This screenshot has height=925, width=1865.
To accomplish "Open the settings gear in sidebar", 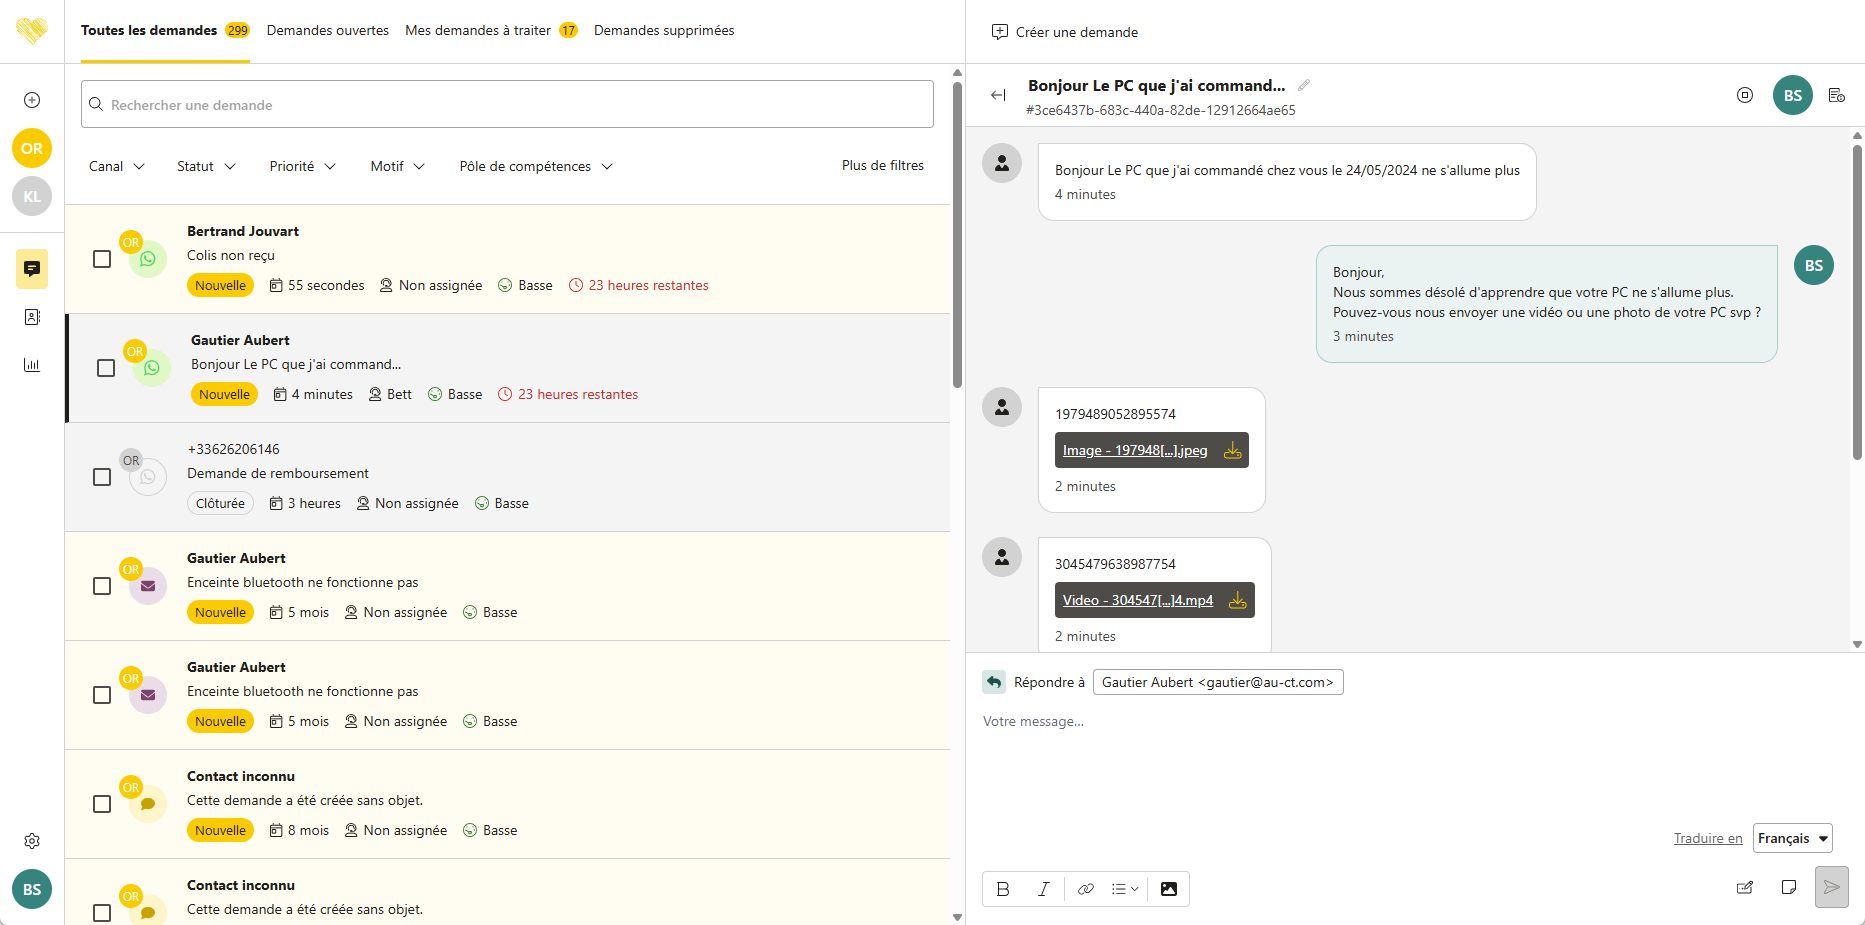I will pos(32,841).
